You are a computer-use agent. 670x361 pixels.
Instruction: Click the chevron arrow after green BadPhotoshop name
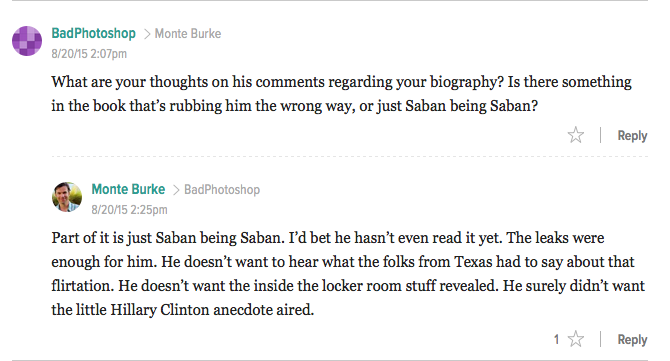click(147, 34)
